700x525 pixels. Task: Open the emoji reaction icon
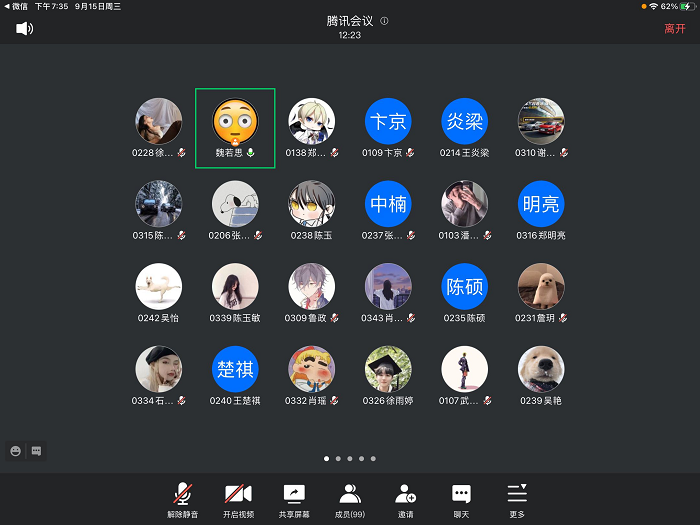[x=16, y=451]
